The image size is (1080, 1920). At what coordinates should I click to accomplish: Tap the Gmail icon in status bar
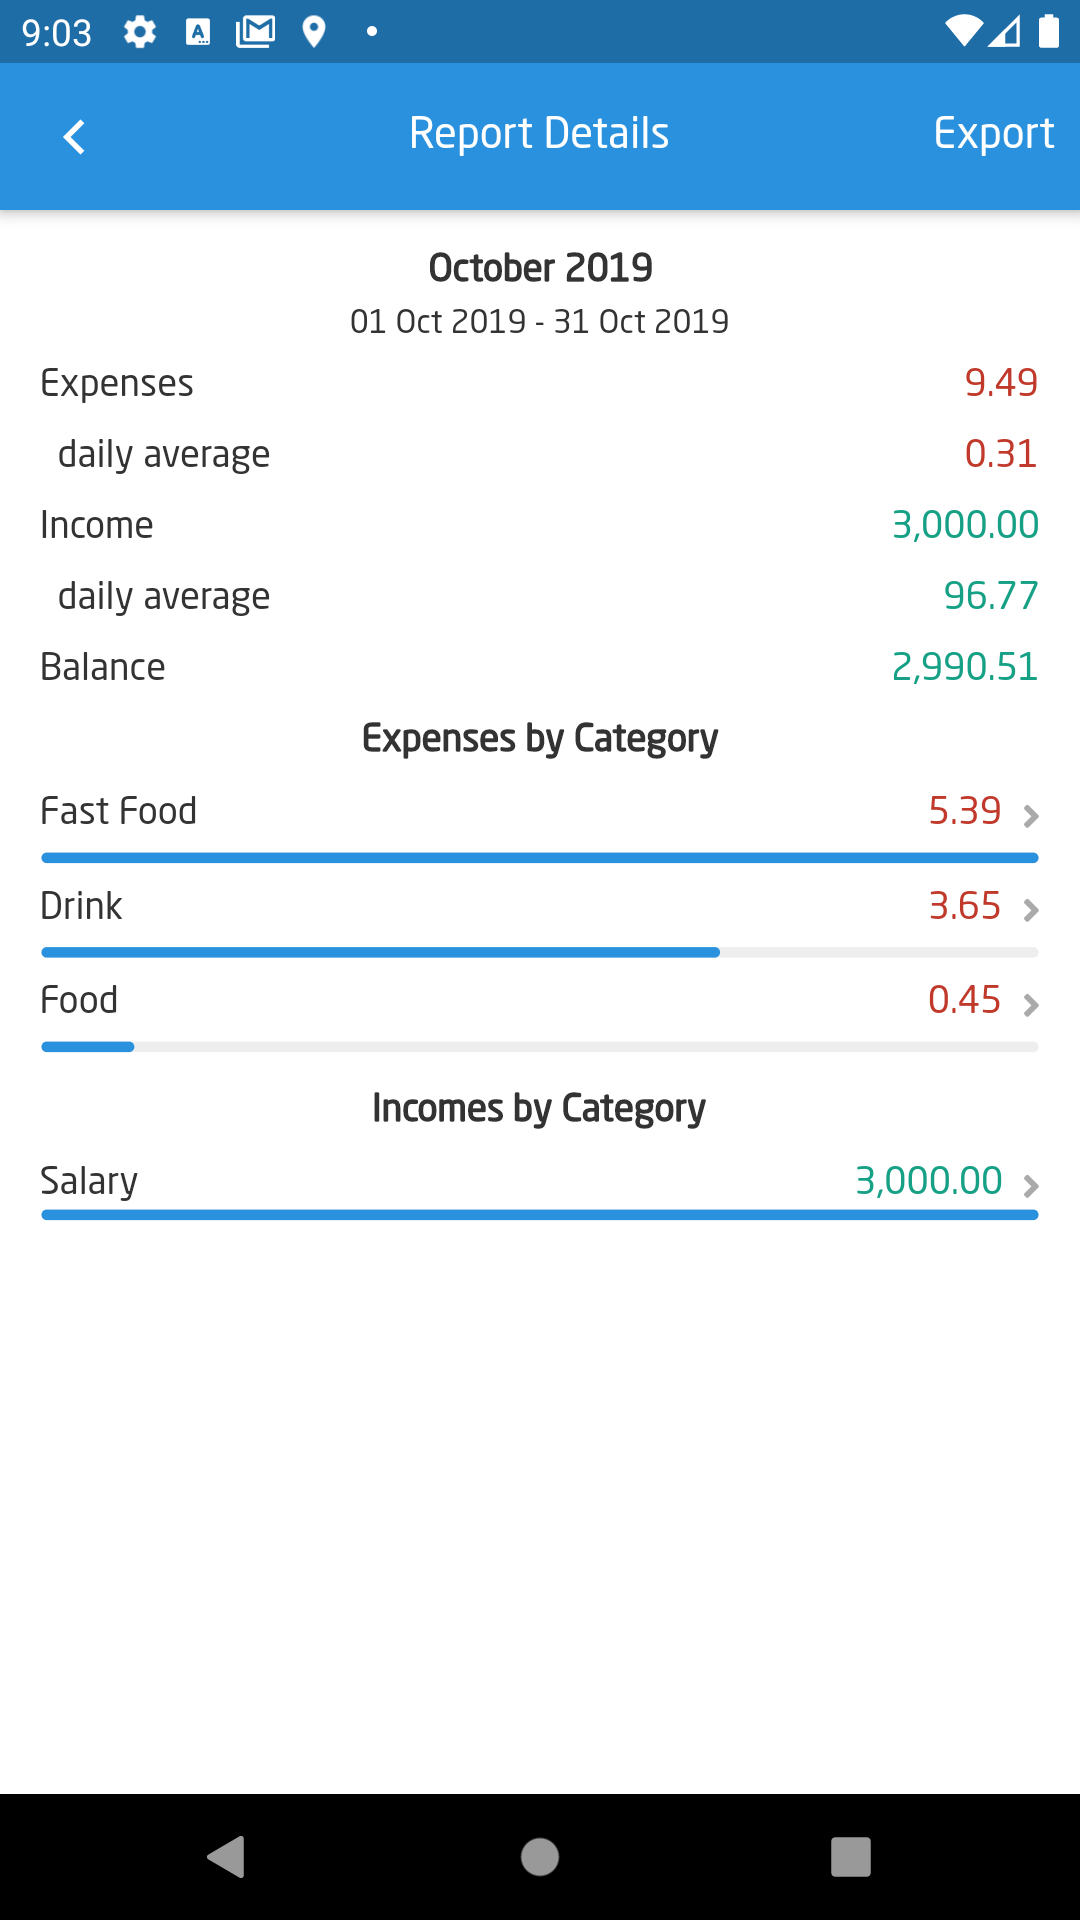(255, 32)
